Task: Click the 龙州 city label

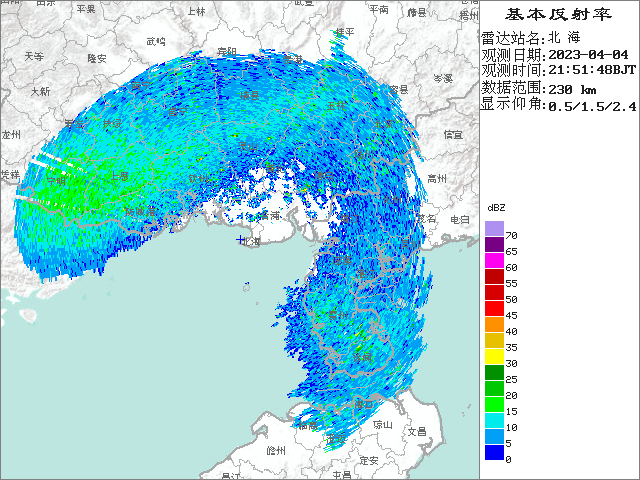Action: 11,134
